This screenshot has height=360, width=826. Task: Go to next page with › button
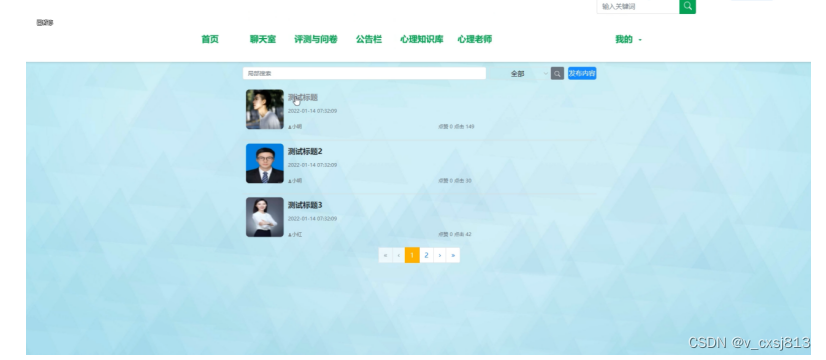(x=439, y=255)
